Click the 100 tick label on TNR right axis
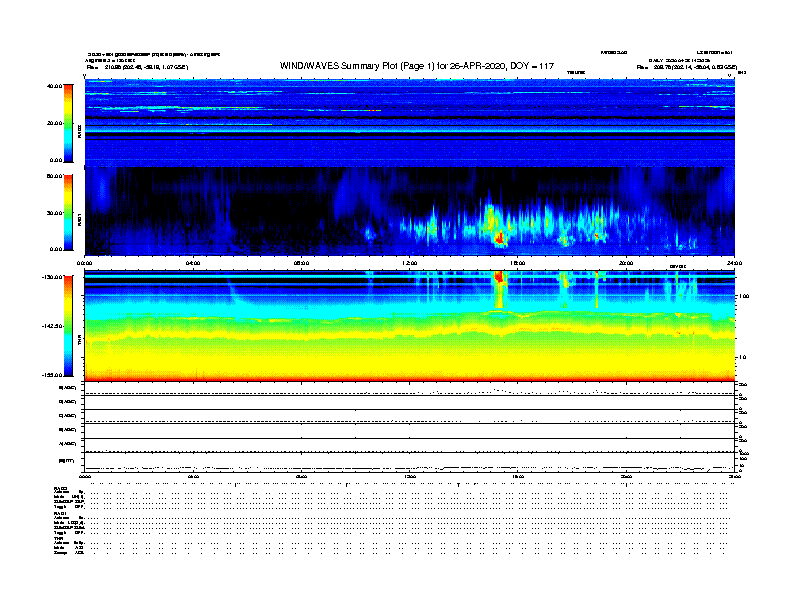This screenshot has width=792, height=612. click(744, 296)
